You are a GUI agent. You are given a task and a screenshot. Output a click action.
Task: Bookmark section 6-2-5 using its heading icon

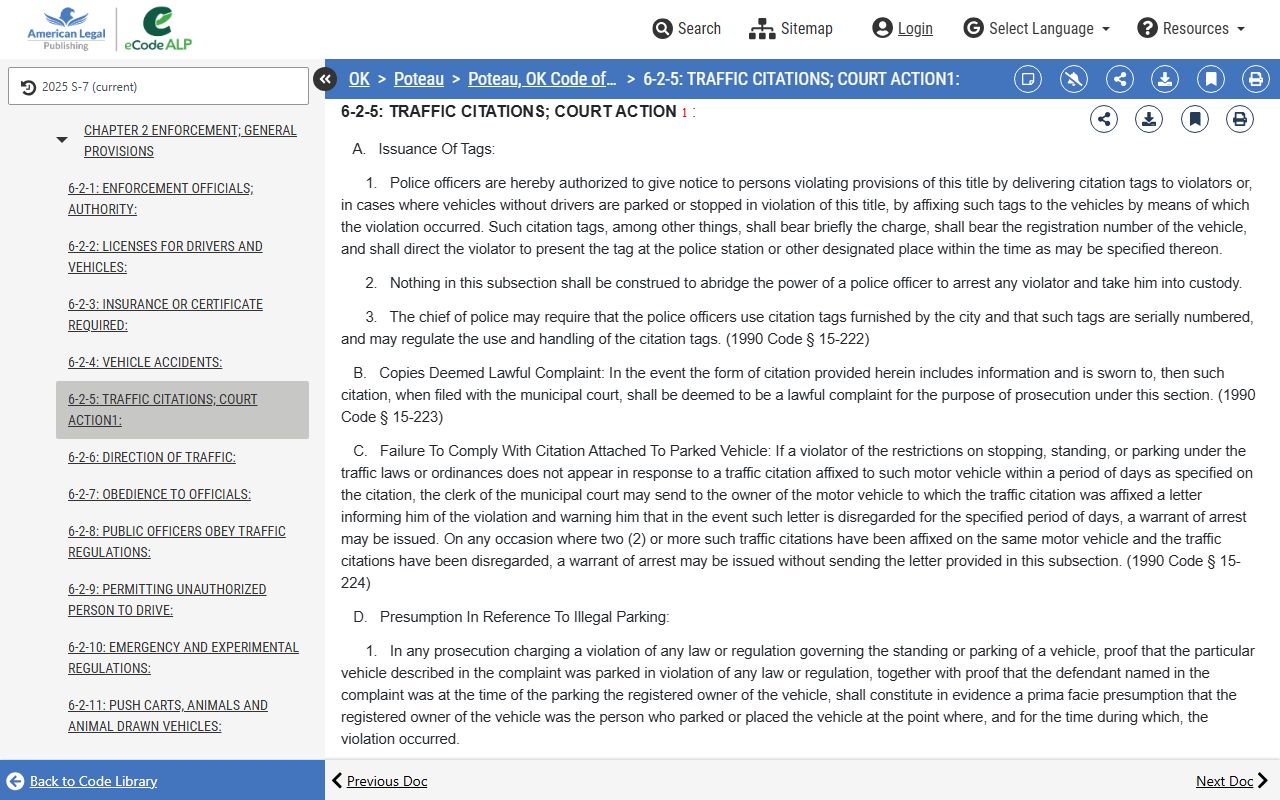(x=1195, y=120)
